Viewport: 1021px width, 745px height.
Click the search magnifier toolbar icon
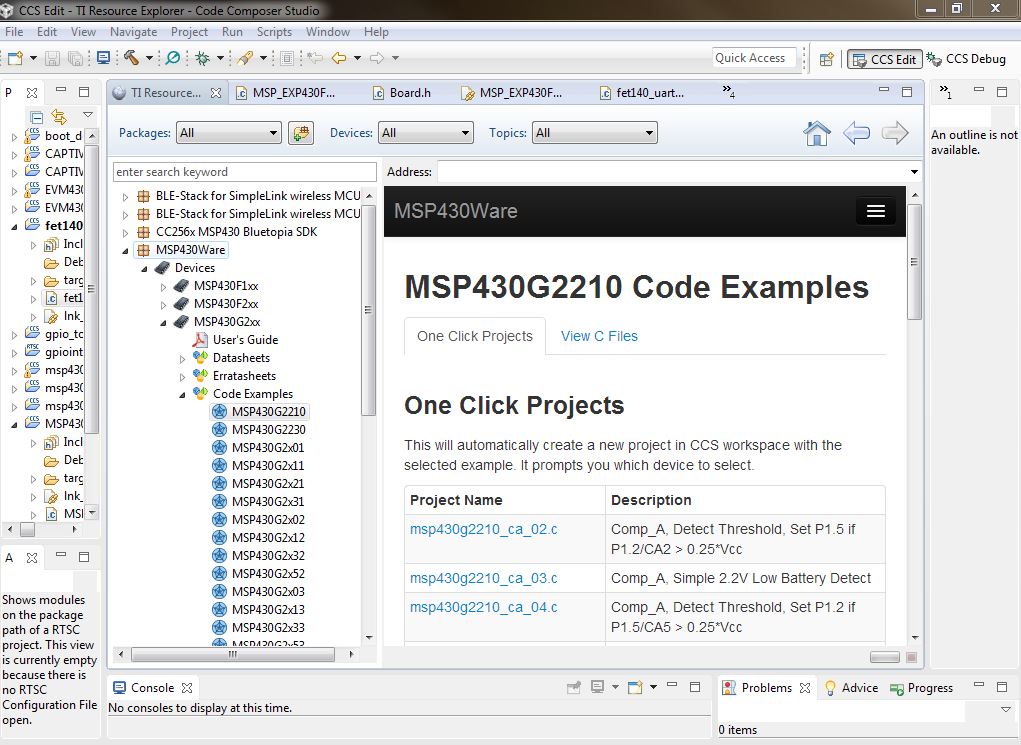[x=173, y=58]
